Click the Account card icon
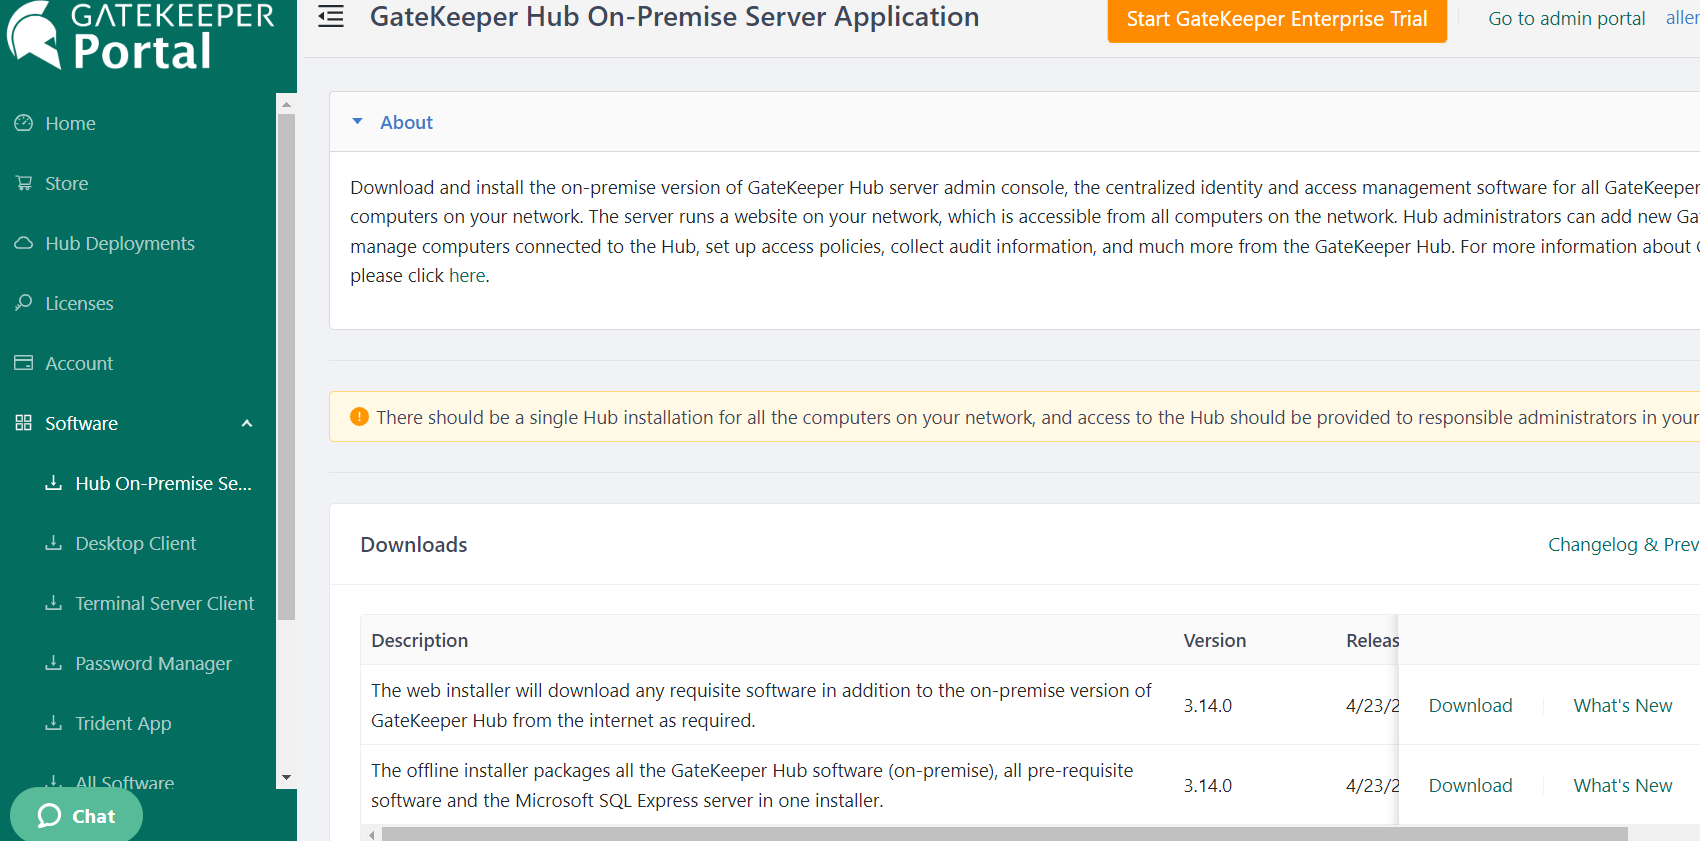The height and width of the screenshot is (841, 1700). click(24, 363)
